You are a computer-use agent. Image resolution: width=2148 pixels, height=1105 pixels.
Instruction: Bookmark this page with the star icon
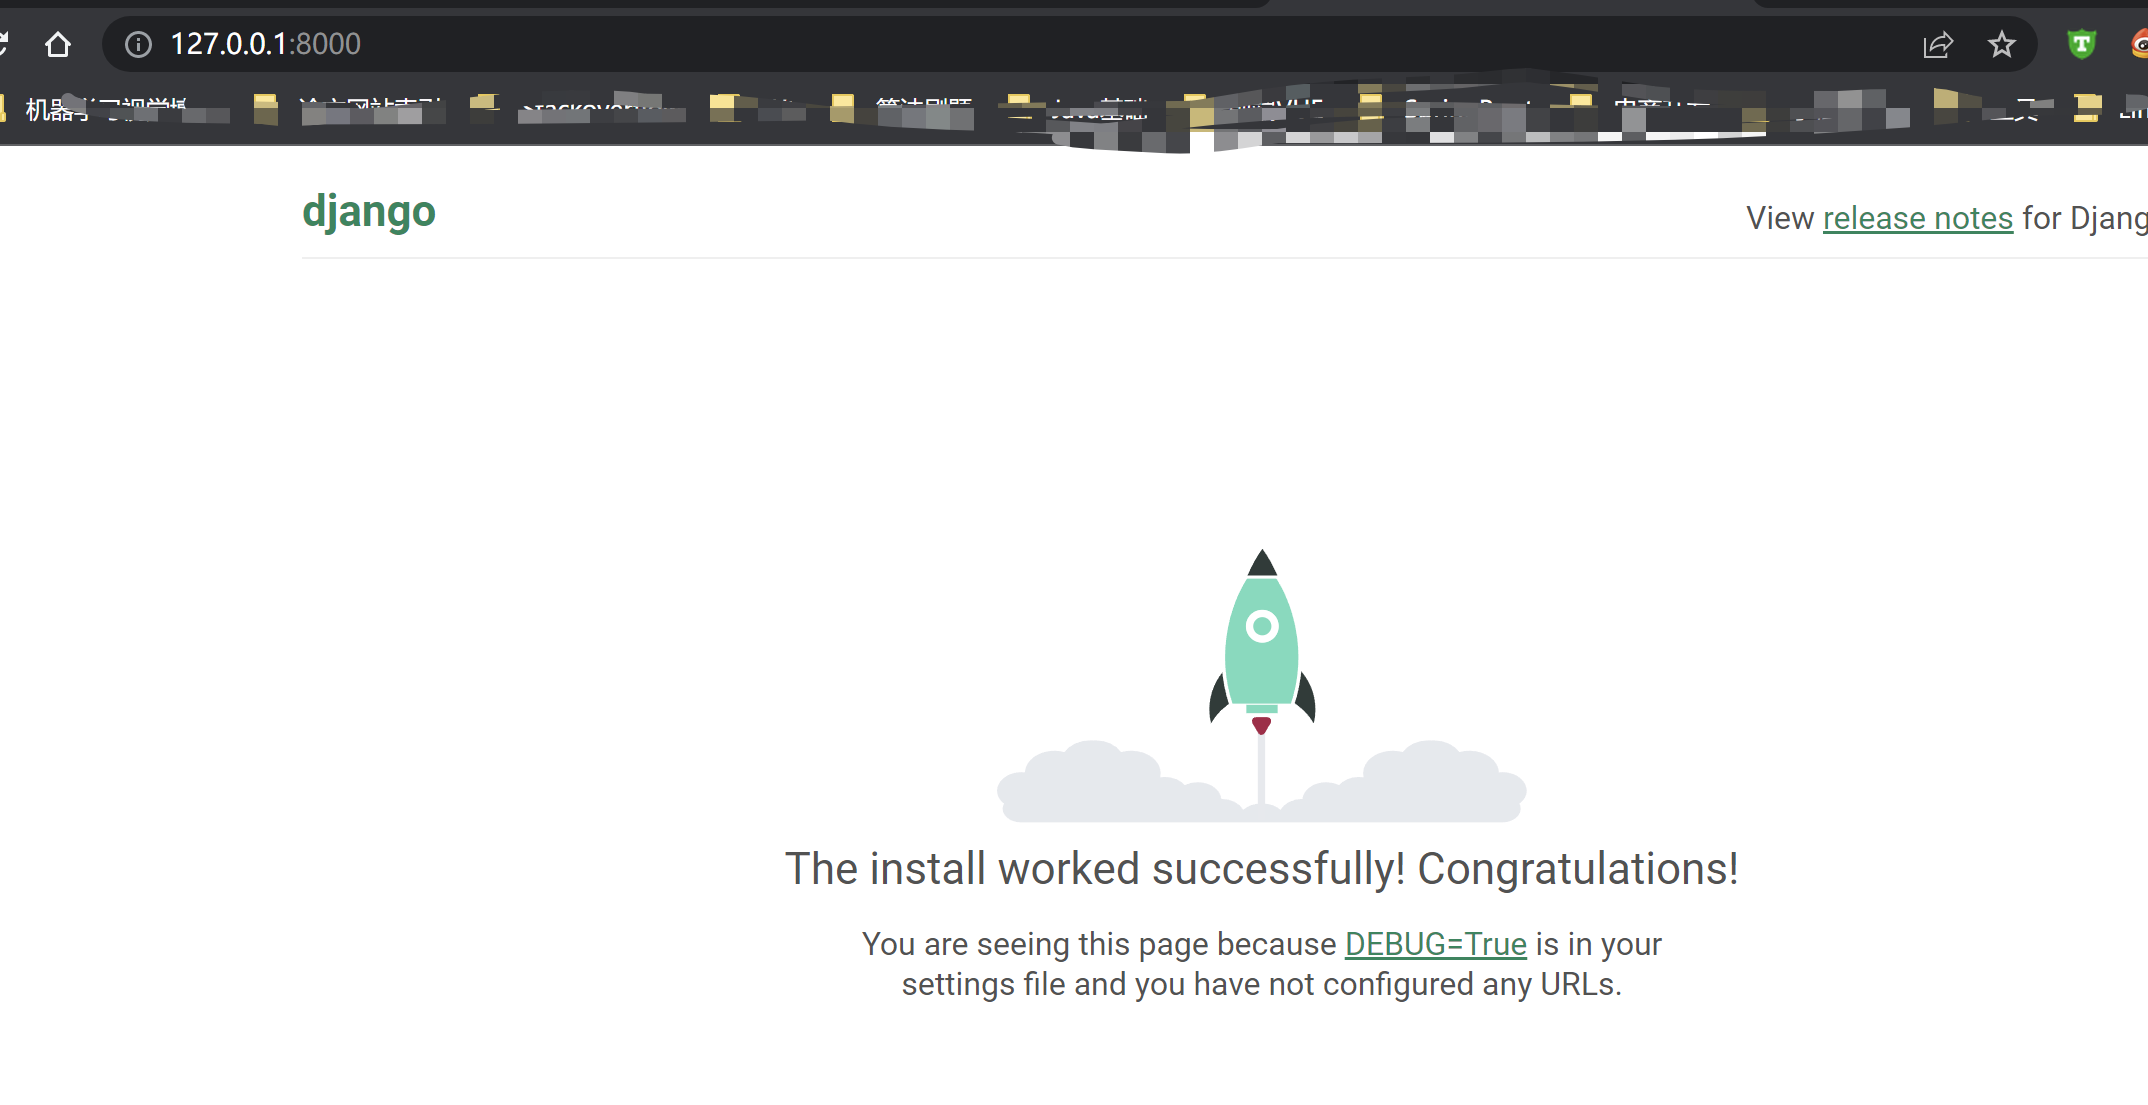click(x=2001, y=45)
